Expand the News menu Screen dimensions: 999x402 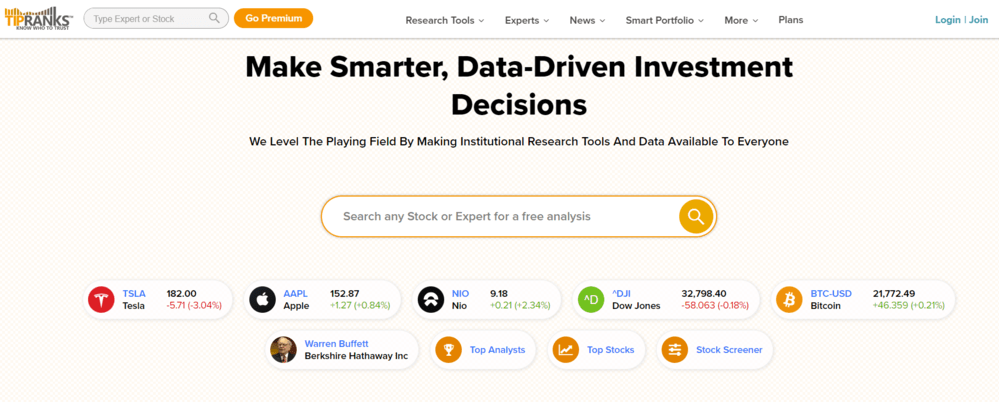(587, 20)
